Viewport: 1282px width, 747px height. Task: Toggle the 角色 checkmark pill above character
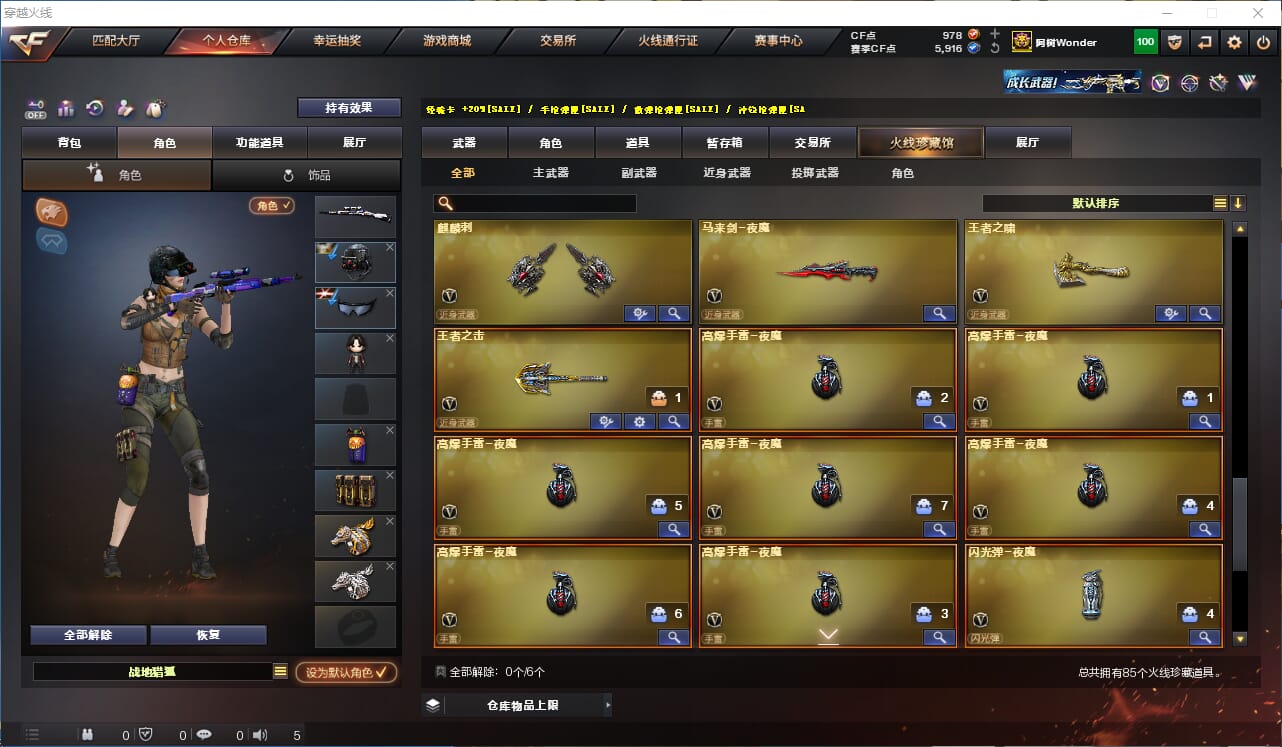[272, 205]
